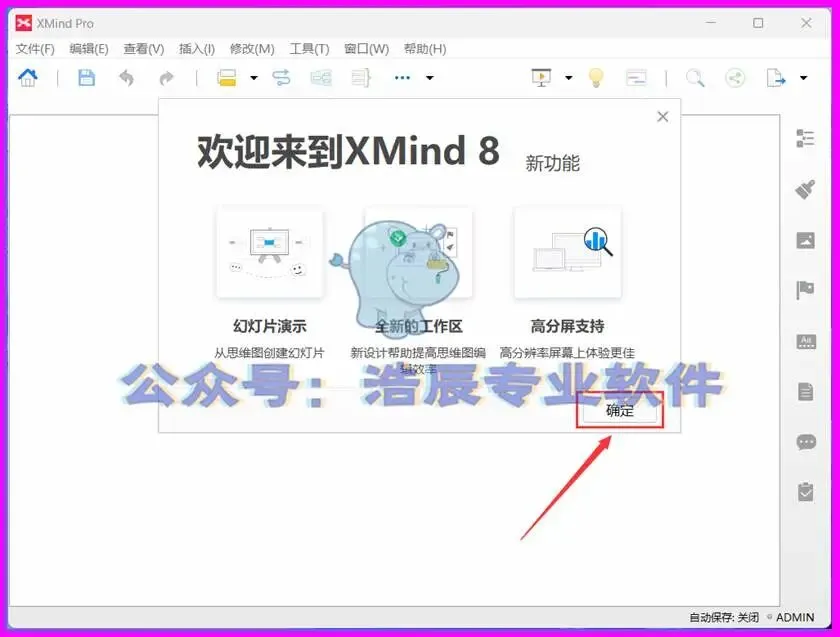Screen dimensions: 840x637
Task: Share the map with share icon
Action: 735,78
